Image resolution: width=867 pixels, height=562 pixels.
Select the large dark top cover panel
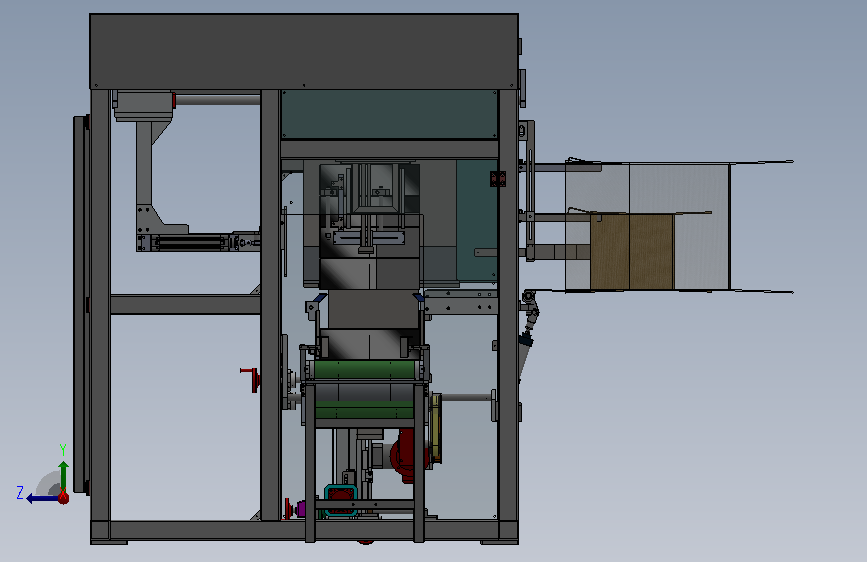tap(304, 51)
